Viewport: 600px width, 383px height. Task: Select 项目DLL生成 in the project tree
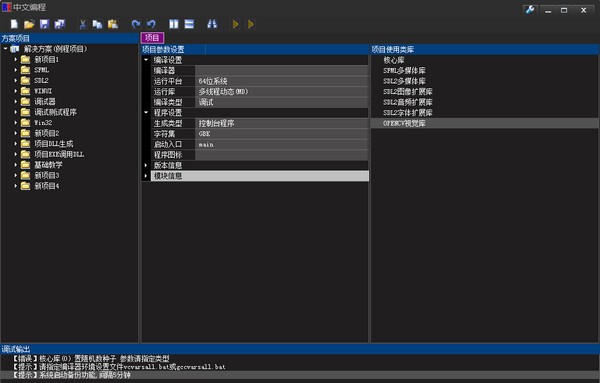54,144
